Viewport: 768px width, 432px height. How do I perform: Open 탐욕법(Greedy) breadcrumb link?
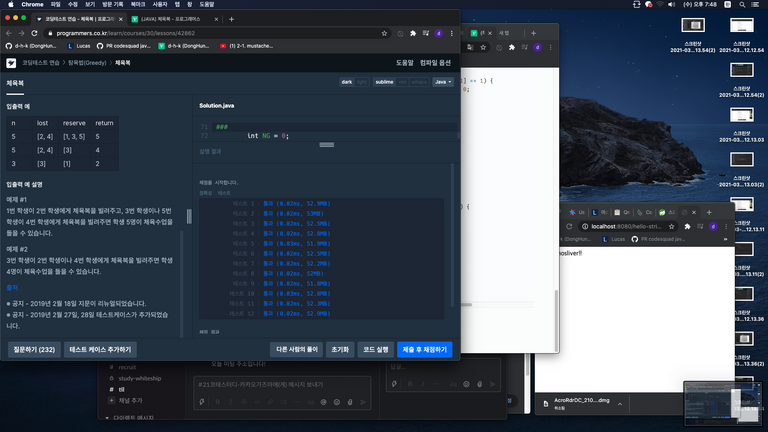click(x=87, y=63)
